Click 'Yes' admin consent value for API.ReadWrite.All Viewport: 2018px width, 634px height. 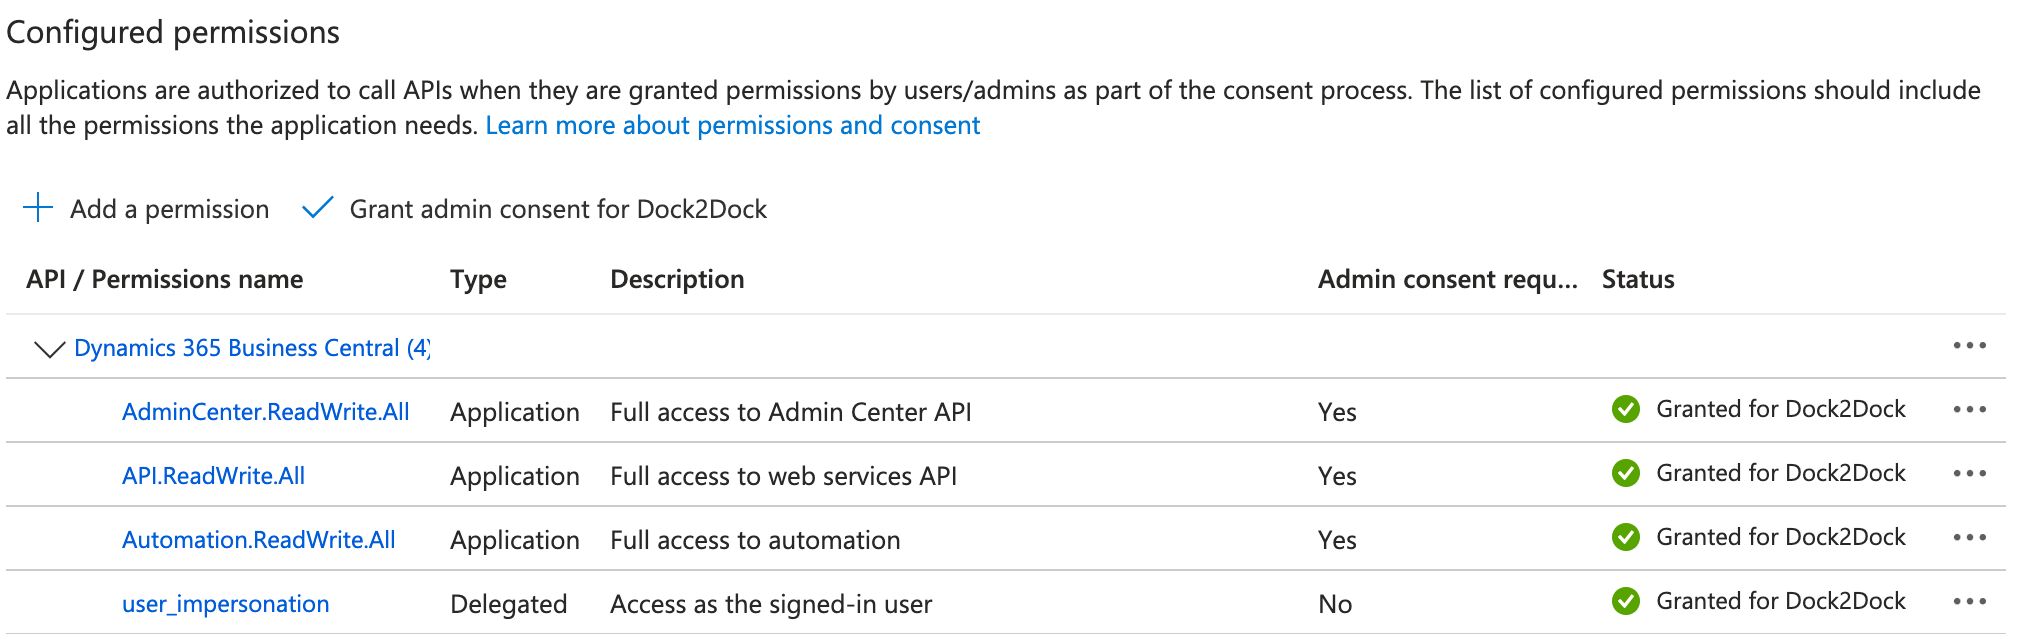click(x=1337, y=476)
